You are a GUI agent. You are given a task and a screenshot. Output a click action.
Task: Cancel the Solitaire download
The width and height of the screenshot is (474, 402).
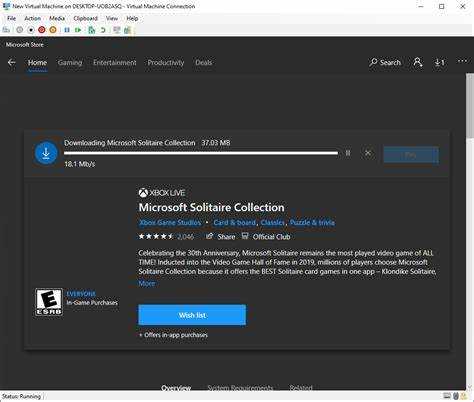368,153
